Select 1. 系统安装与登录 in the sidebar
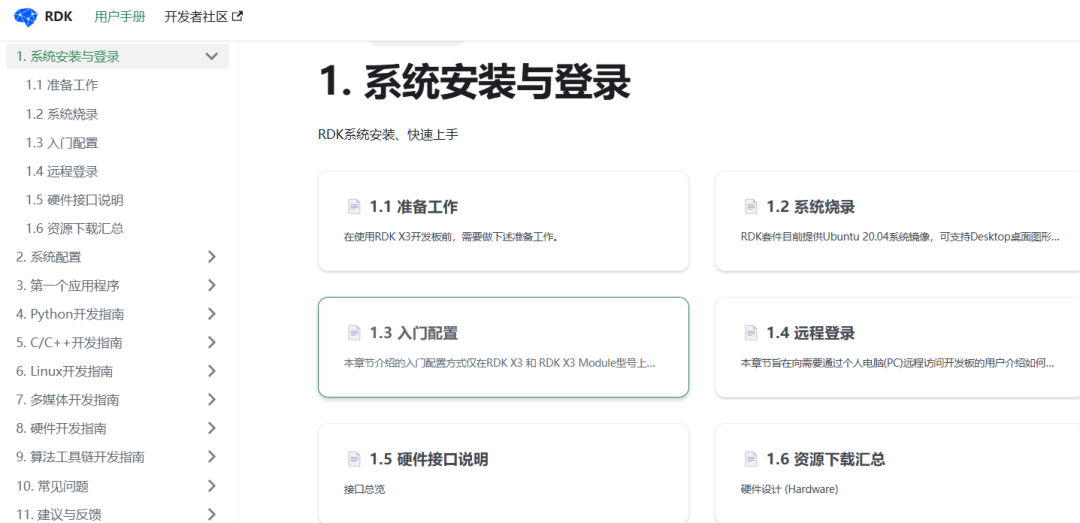 coord(68,57)
